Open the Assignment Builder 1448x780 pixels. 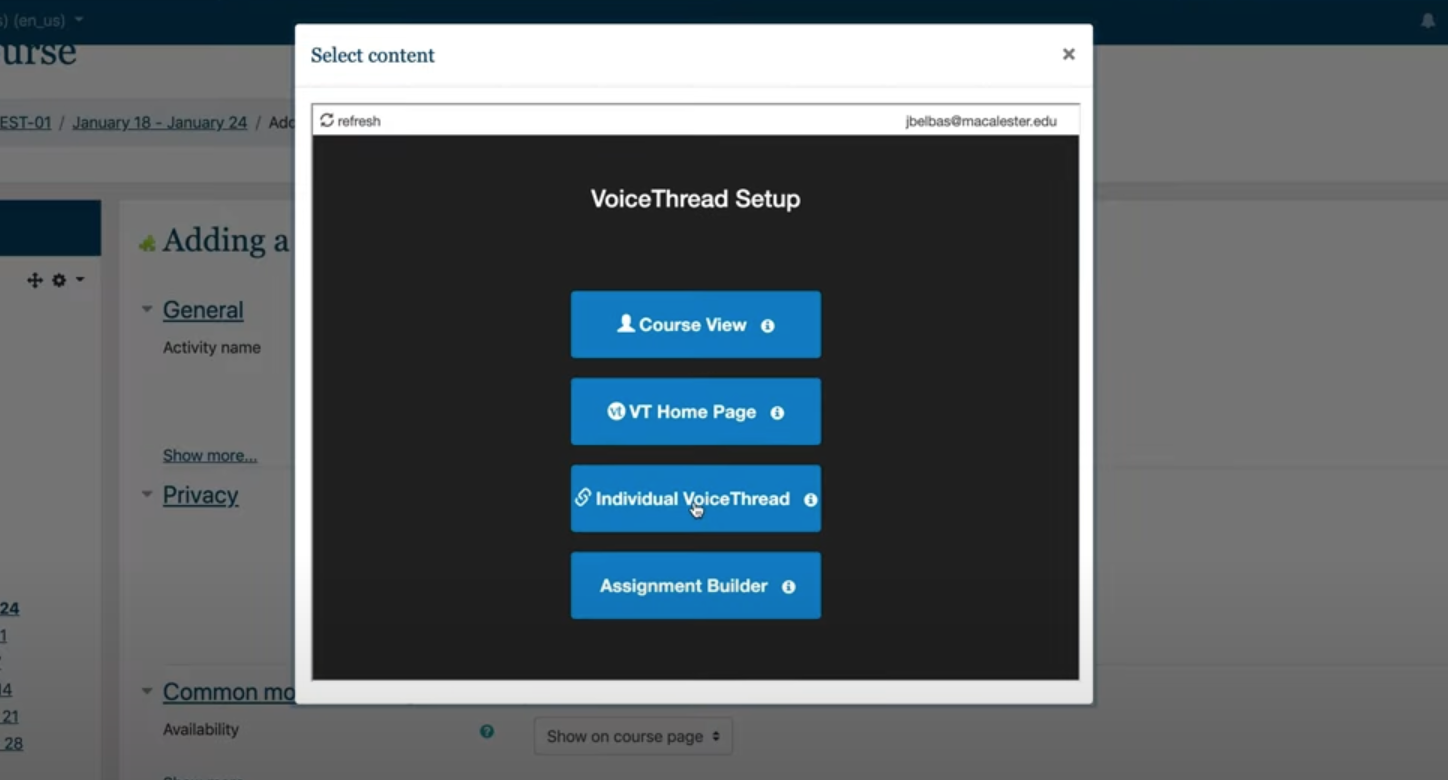tap(684, 586)
